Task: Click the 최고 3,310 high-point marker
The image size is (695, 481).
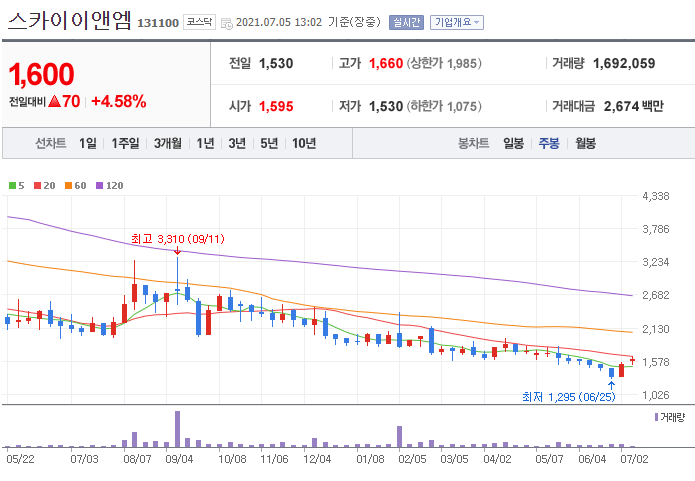Action: point(177,239)
